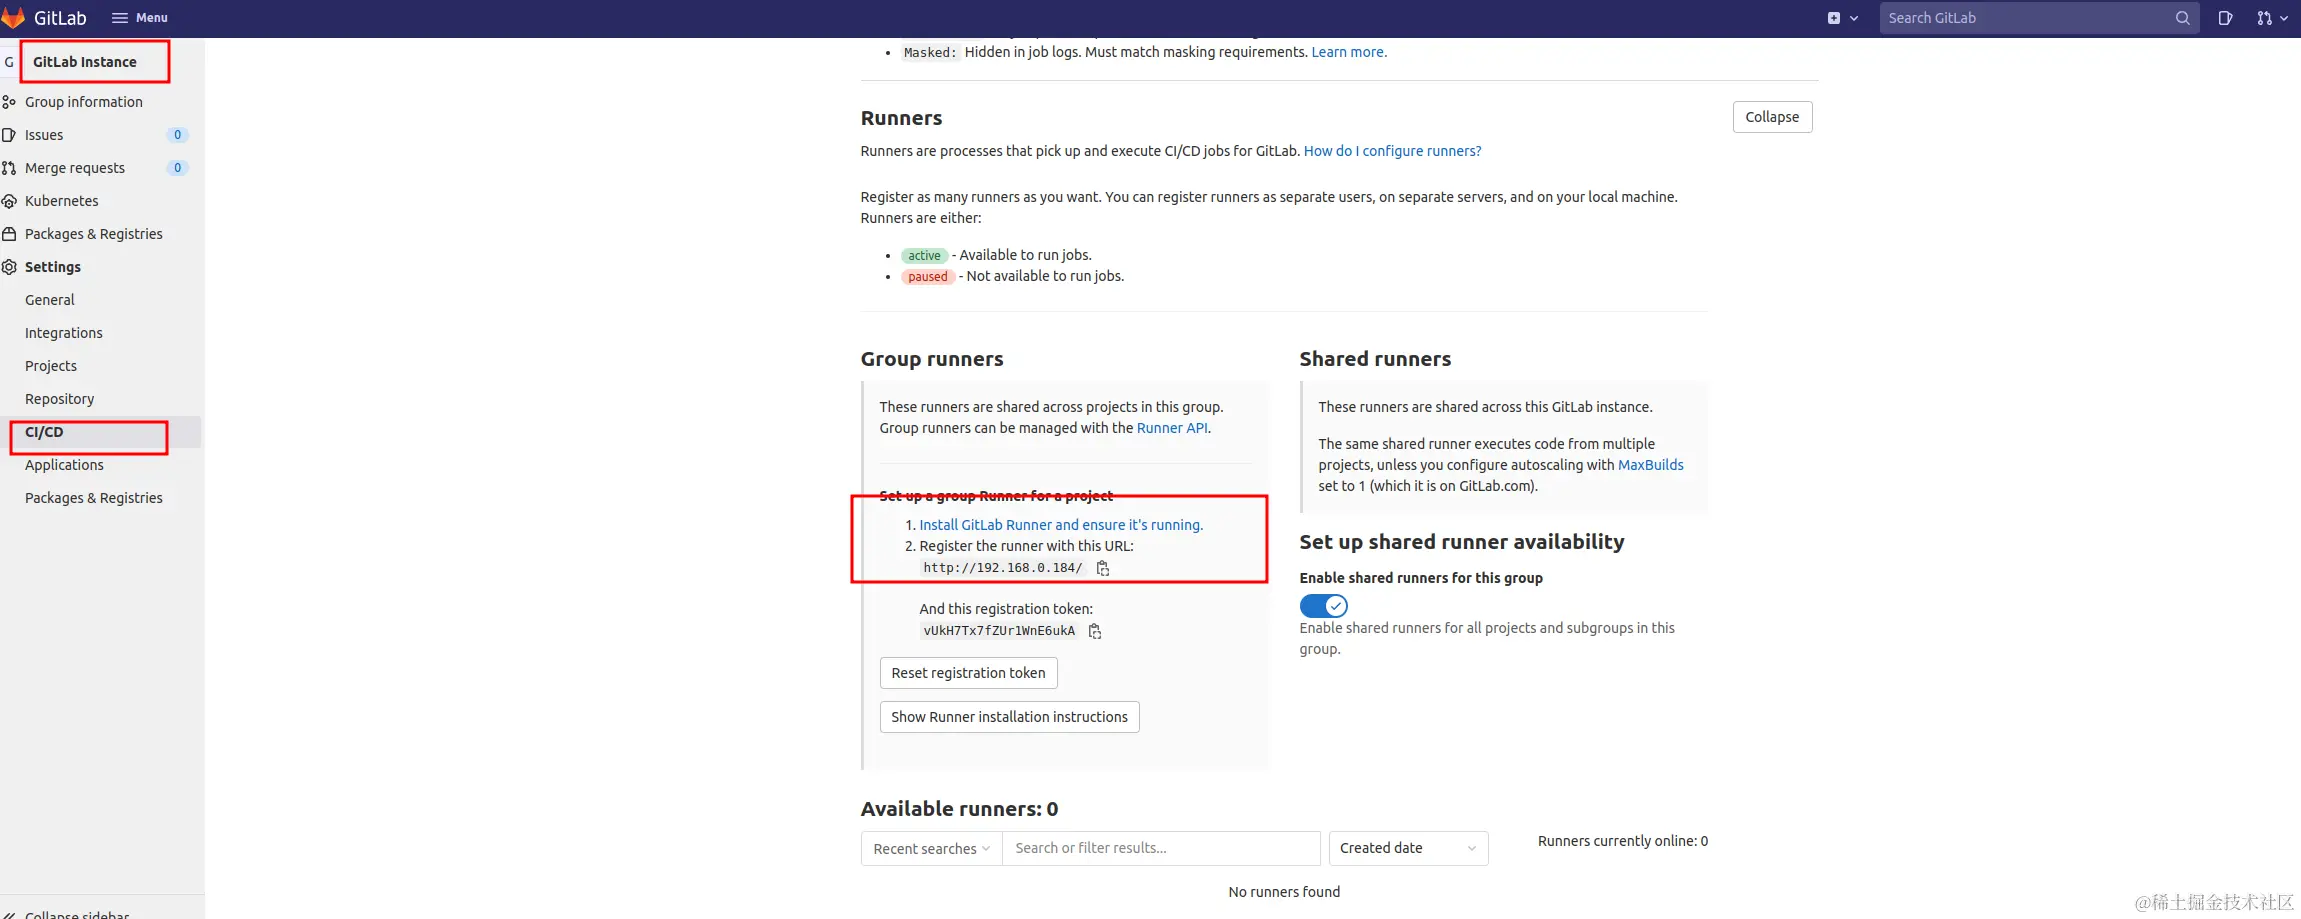The image size is (2301, 919).
Task: Click the Group information icon
Action: (9, 102)
